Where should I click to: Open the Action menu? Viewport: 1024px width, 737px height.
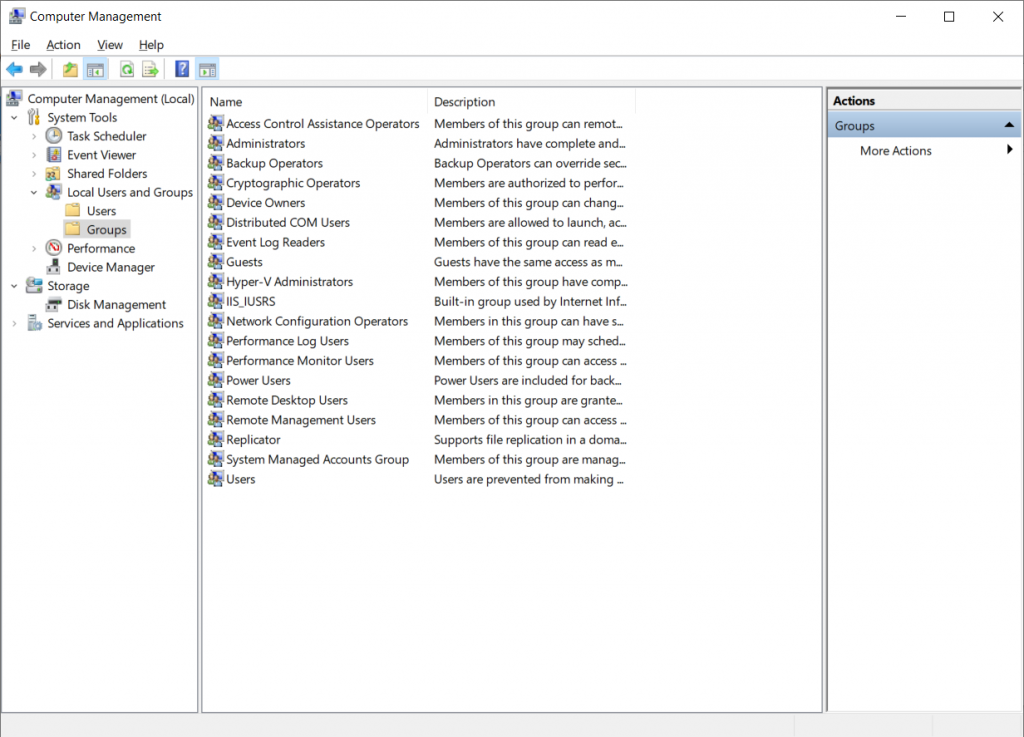point(63,44)
